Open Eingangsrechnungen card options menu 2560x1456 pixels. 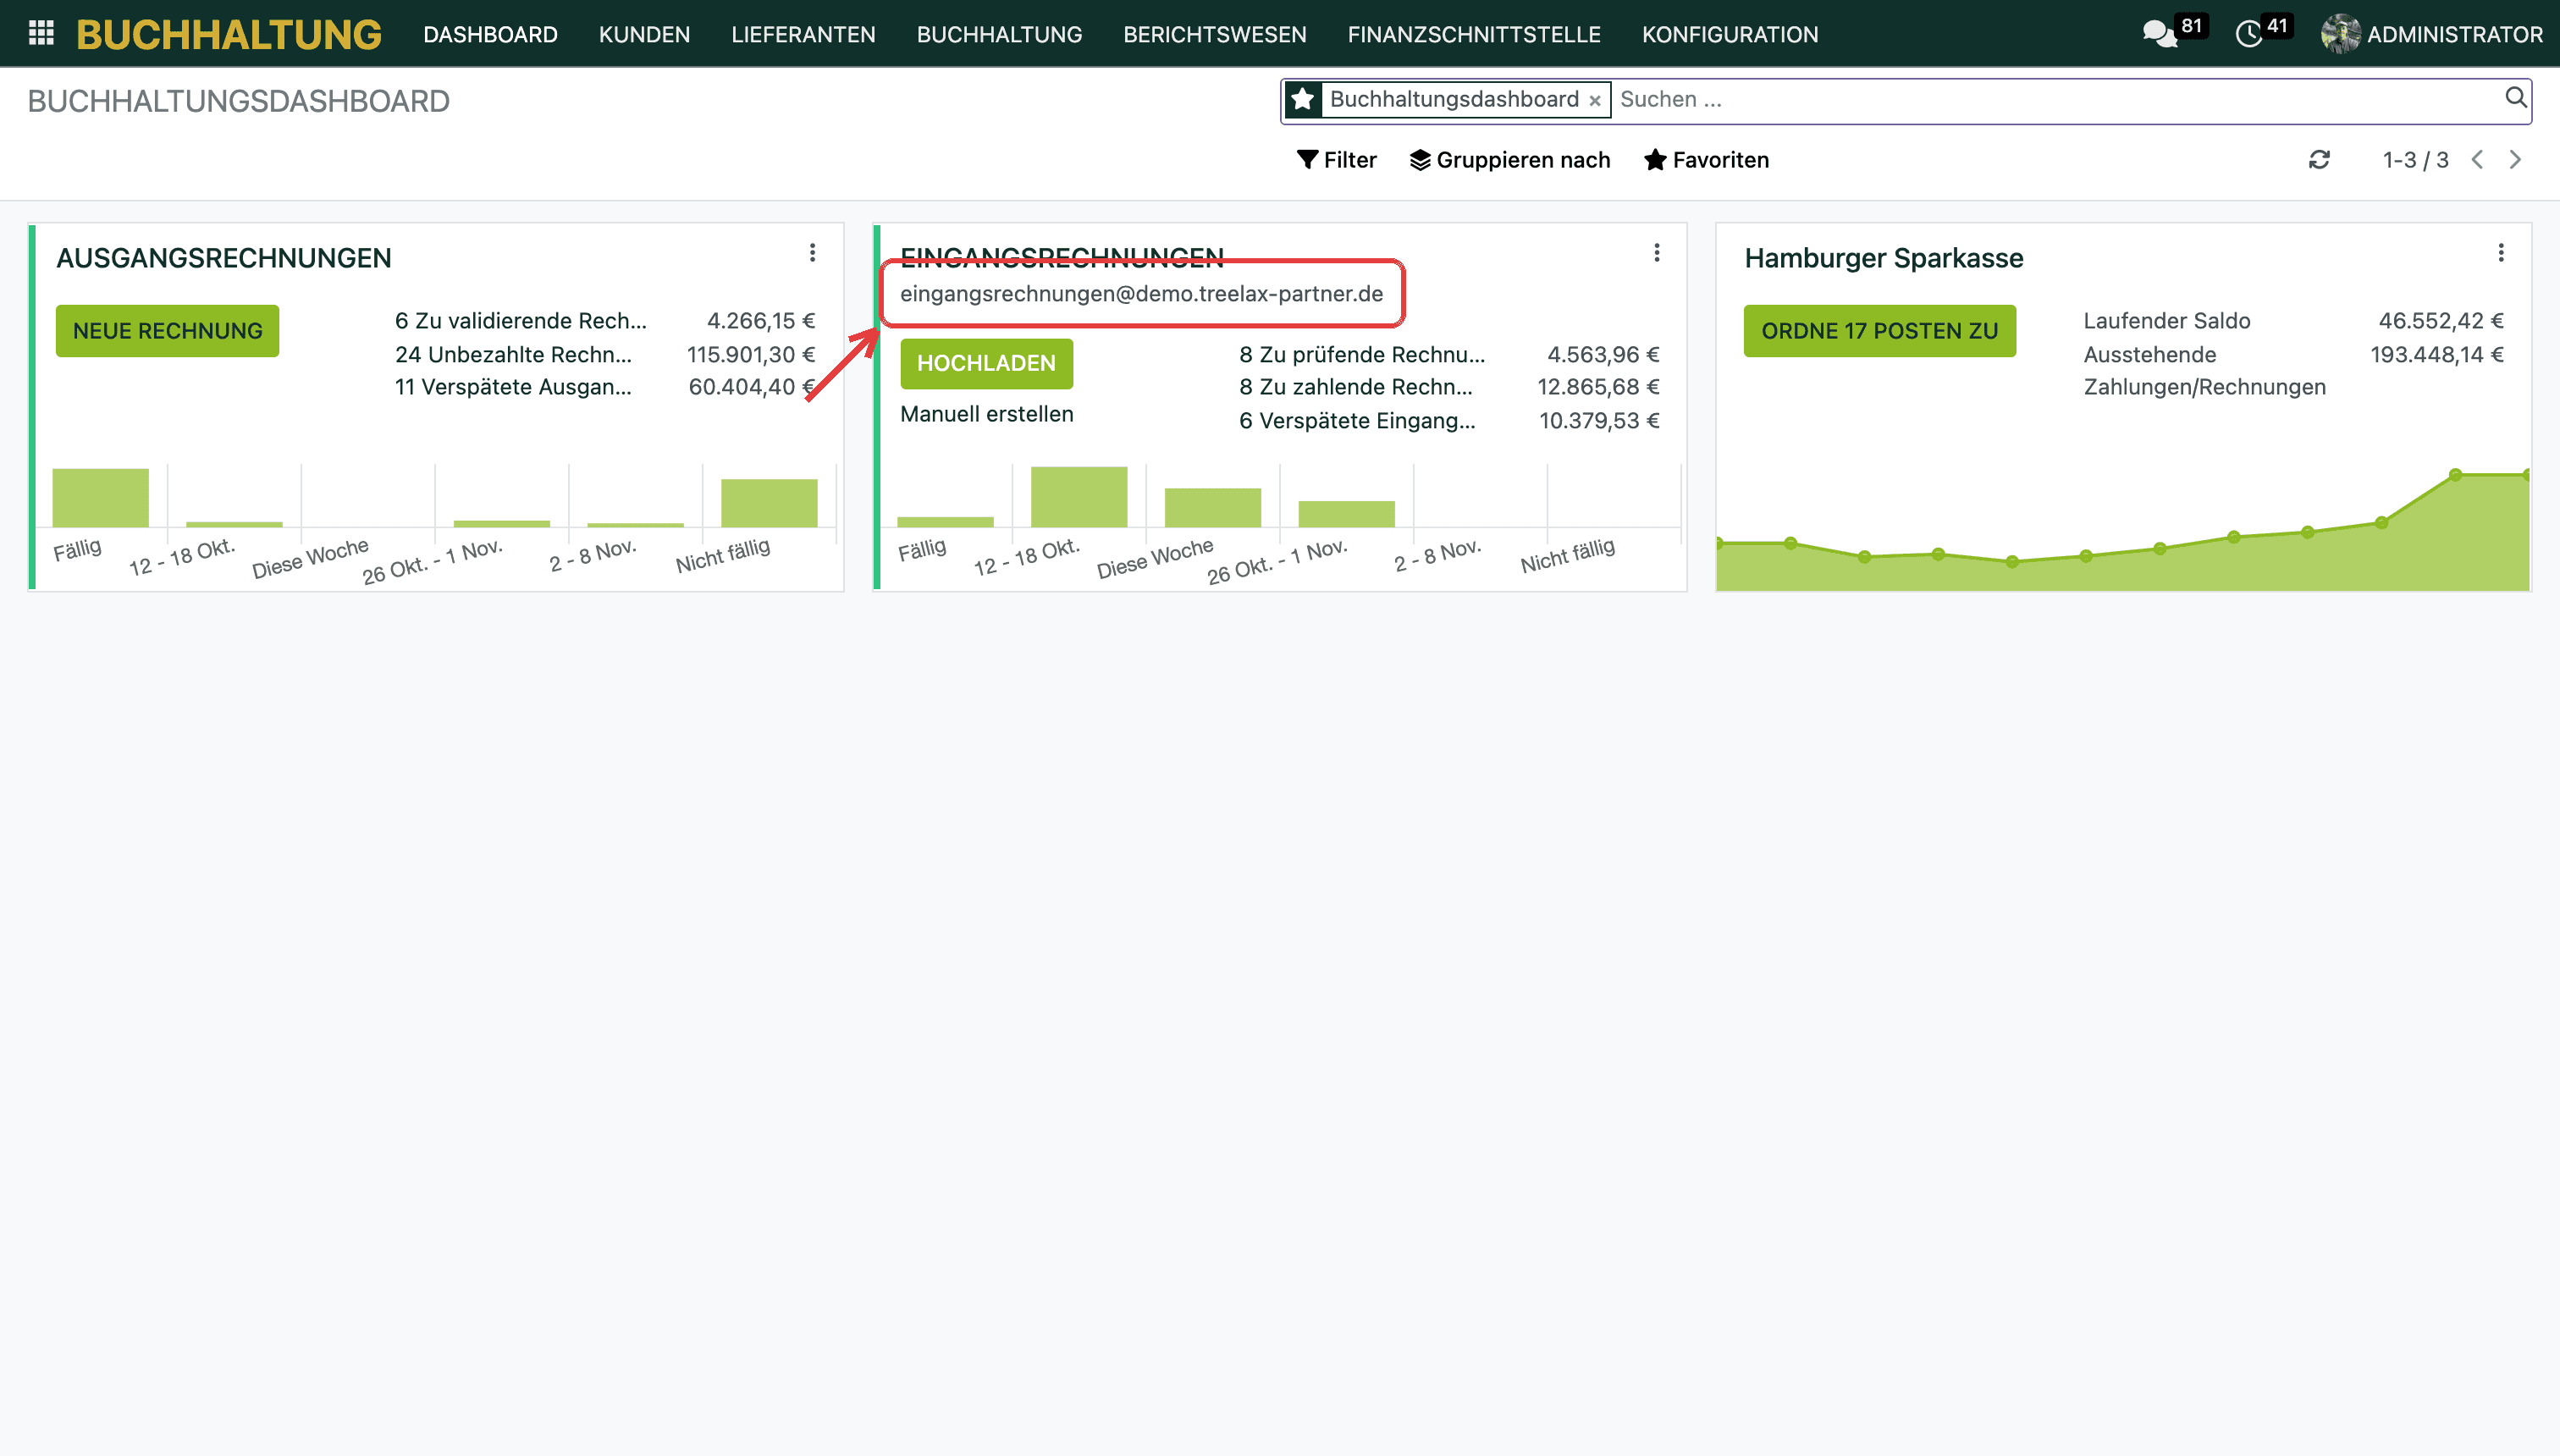point(1656,253)
